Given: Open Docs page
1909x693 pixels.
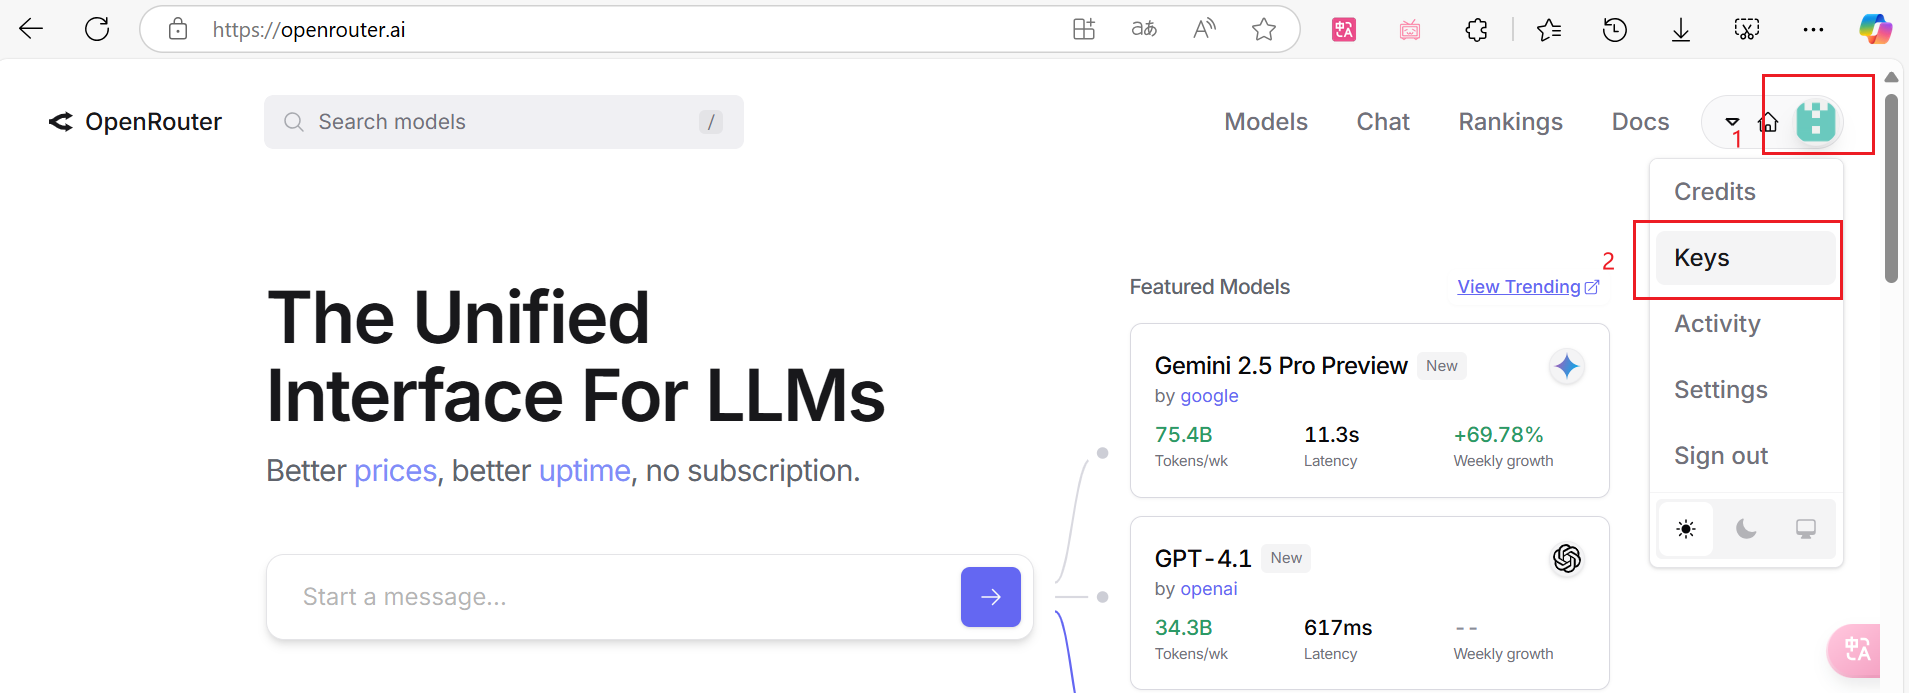Looking at the screenshot, I should click(1640, 122).
